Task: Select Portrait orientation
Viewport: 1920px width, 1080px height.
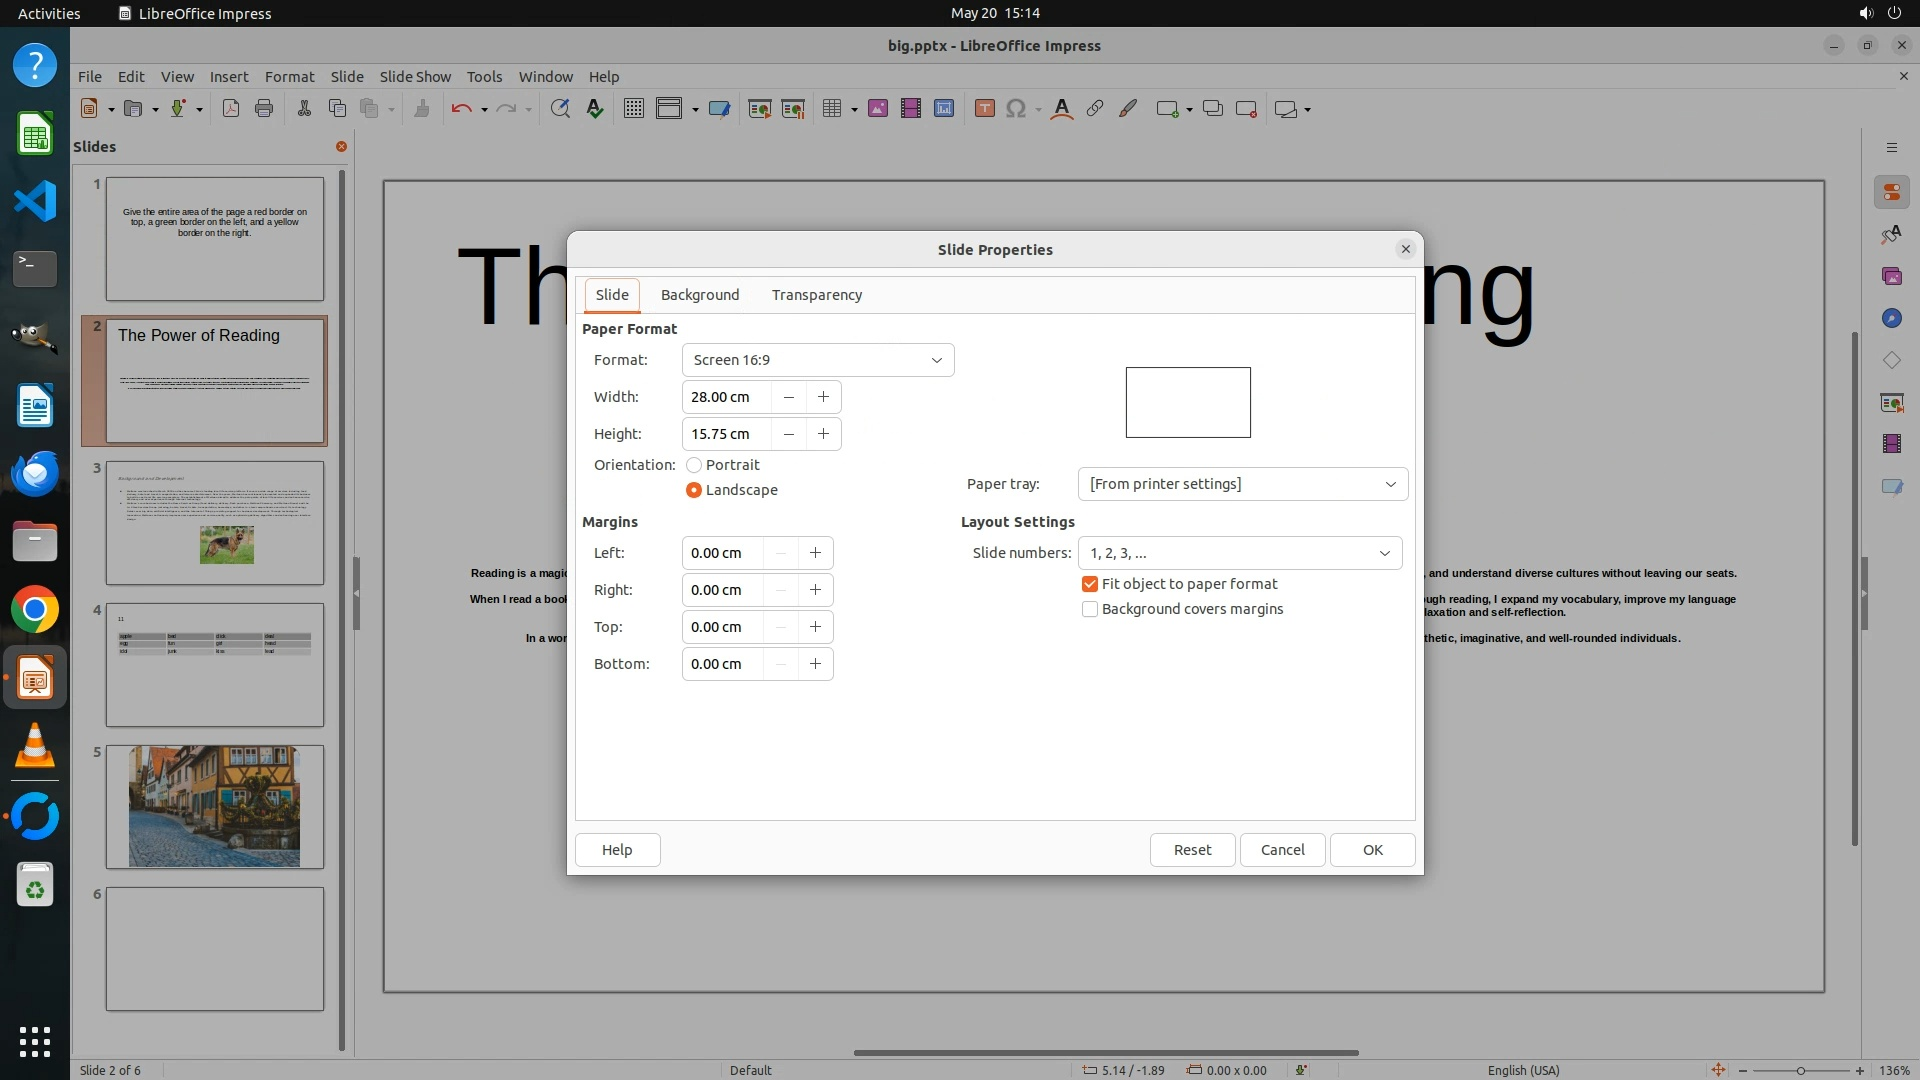Action: point(694,465)
